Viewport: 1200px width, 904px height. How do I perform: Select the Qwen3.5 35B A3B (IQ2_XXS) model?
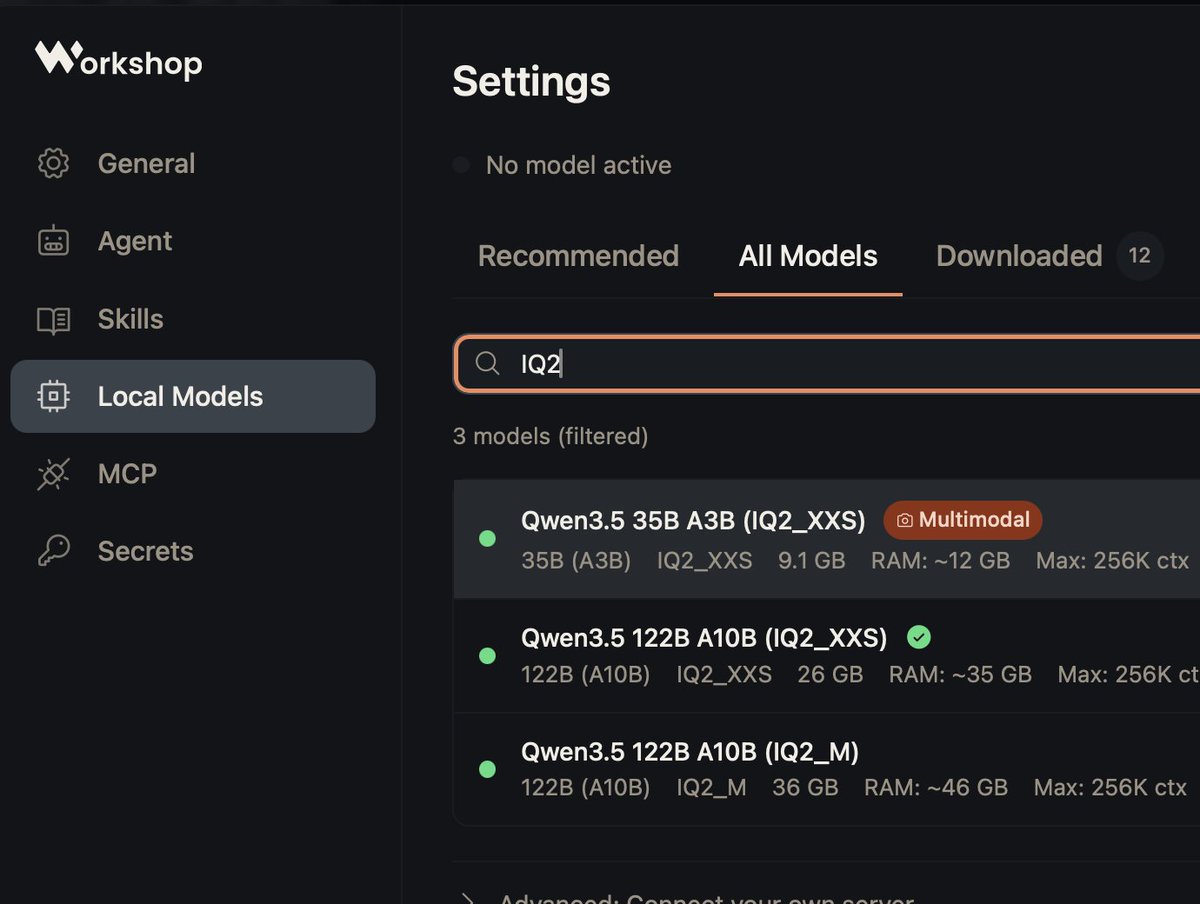coord(826,539)
